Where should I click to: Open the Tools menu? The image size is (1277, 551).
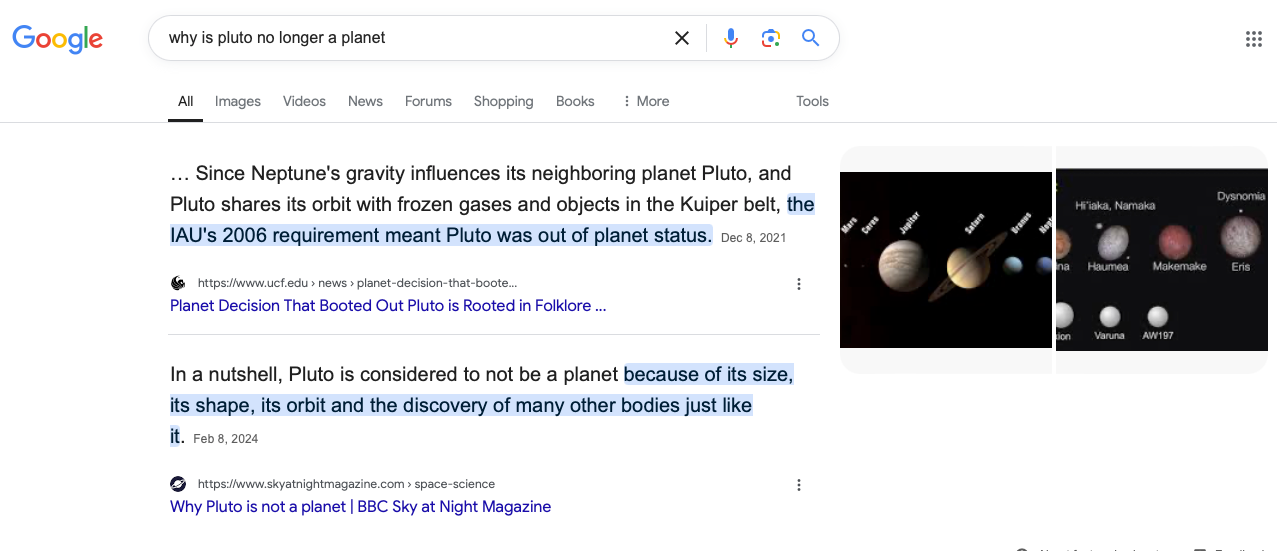point(812,101)
